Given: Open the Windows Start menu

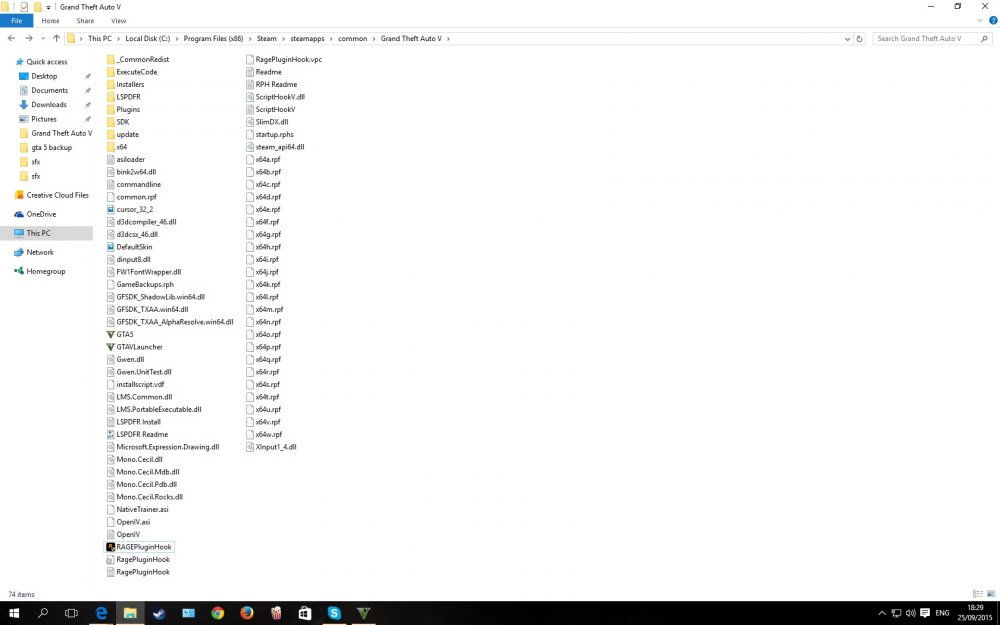Looking at the screenshot, I should [13, 614].
